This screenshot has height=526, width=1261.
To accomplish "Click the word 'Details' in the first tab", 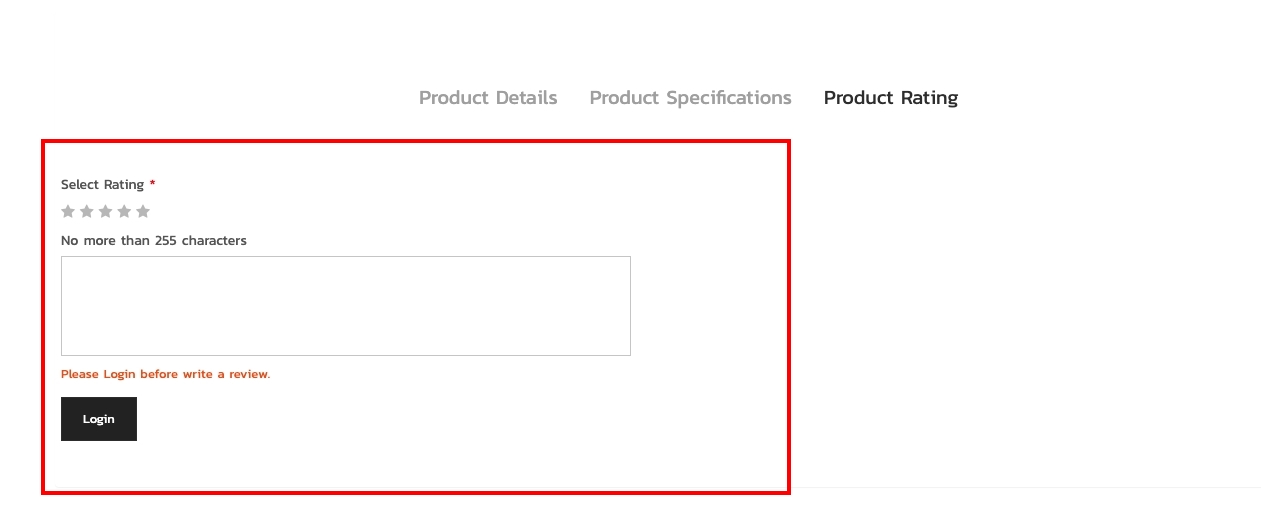I will [x=523, y=98].
